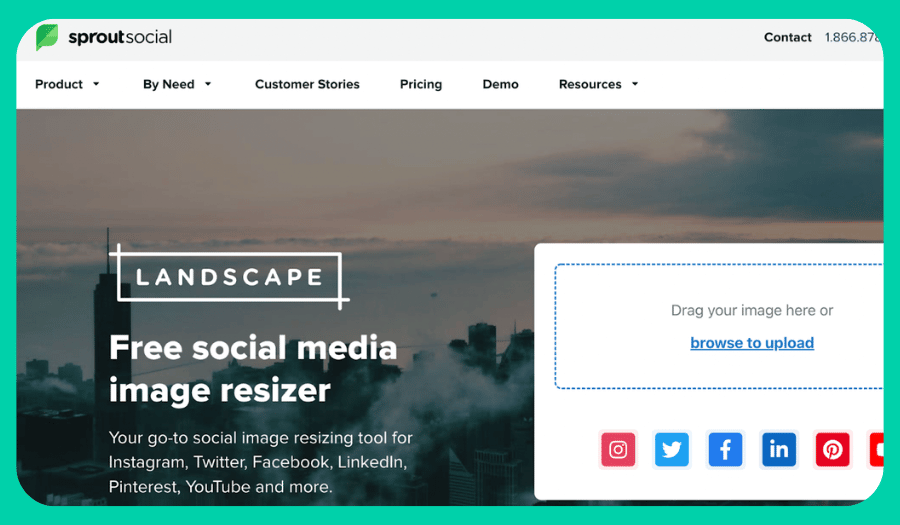This screenshot has height=525, width=900.
Task: Open the Contact link
Action: [x=788, y=37]
